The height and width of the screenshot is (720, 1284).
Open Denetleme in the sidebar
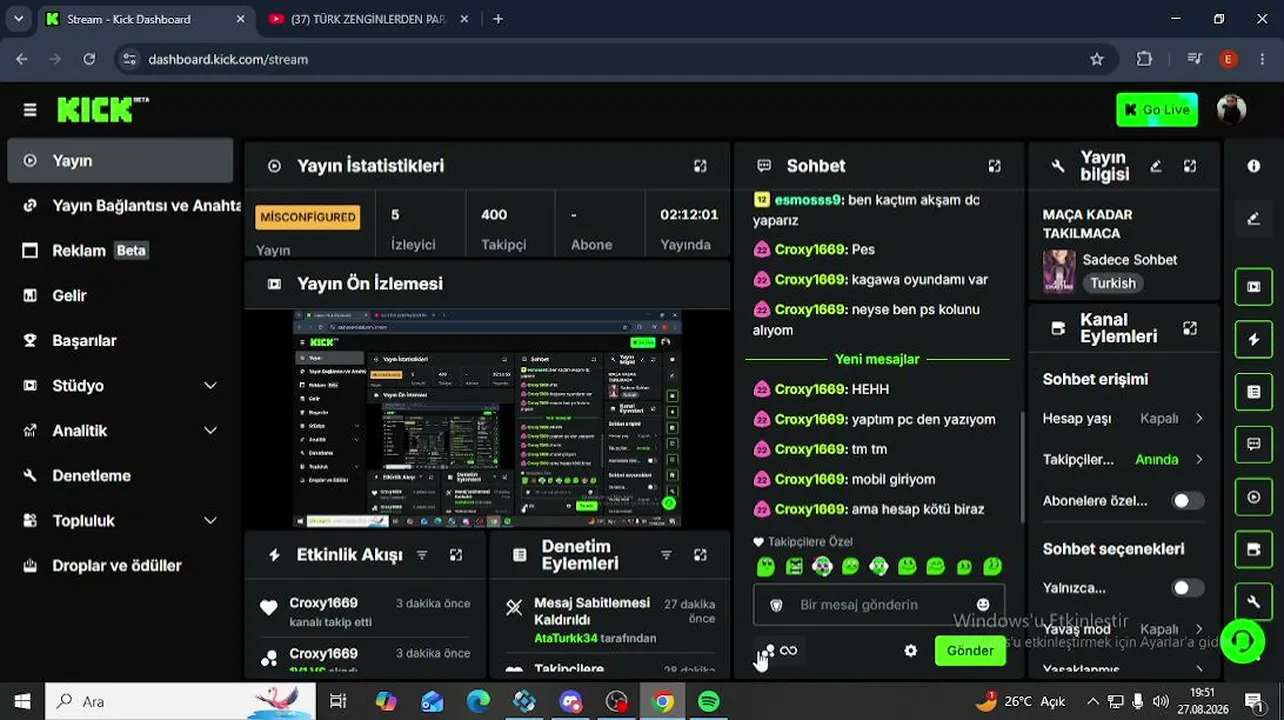click(121, 476)
